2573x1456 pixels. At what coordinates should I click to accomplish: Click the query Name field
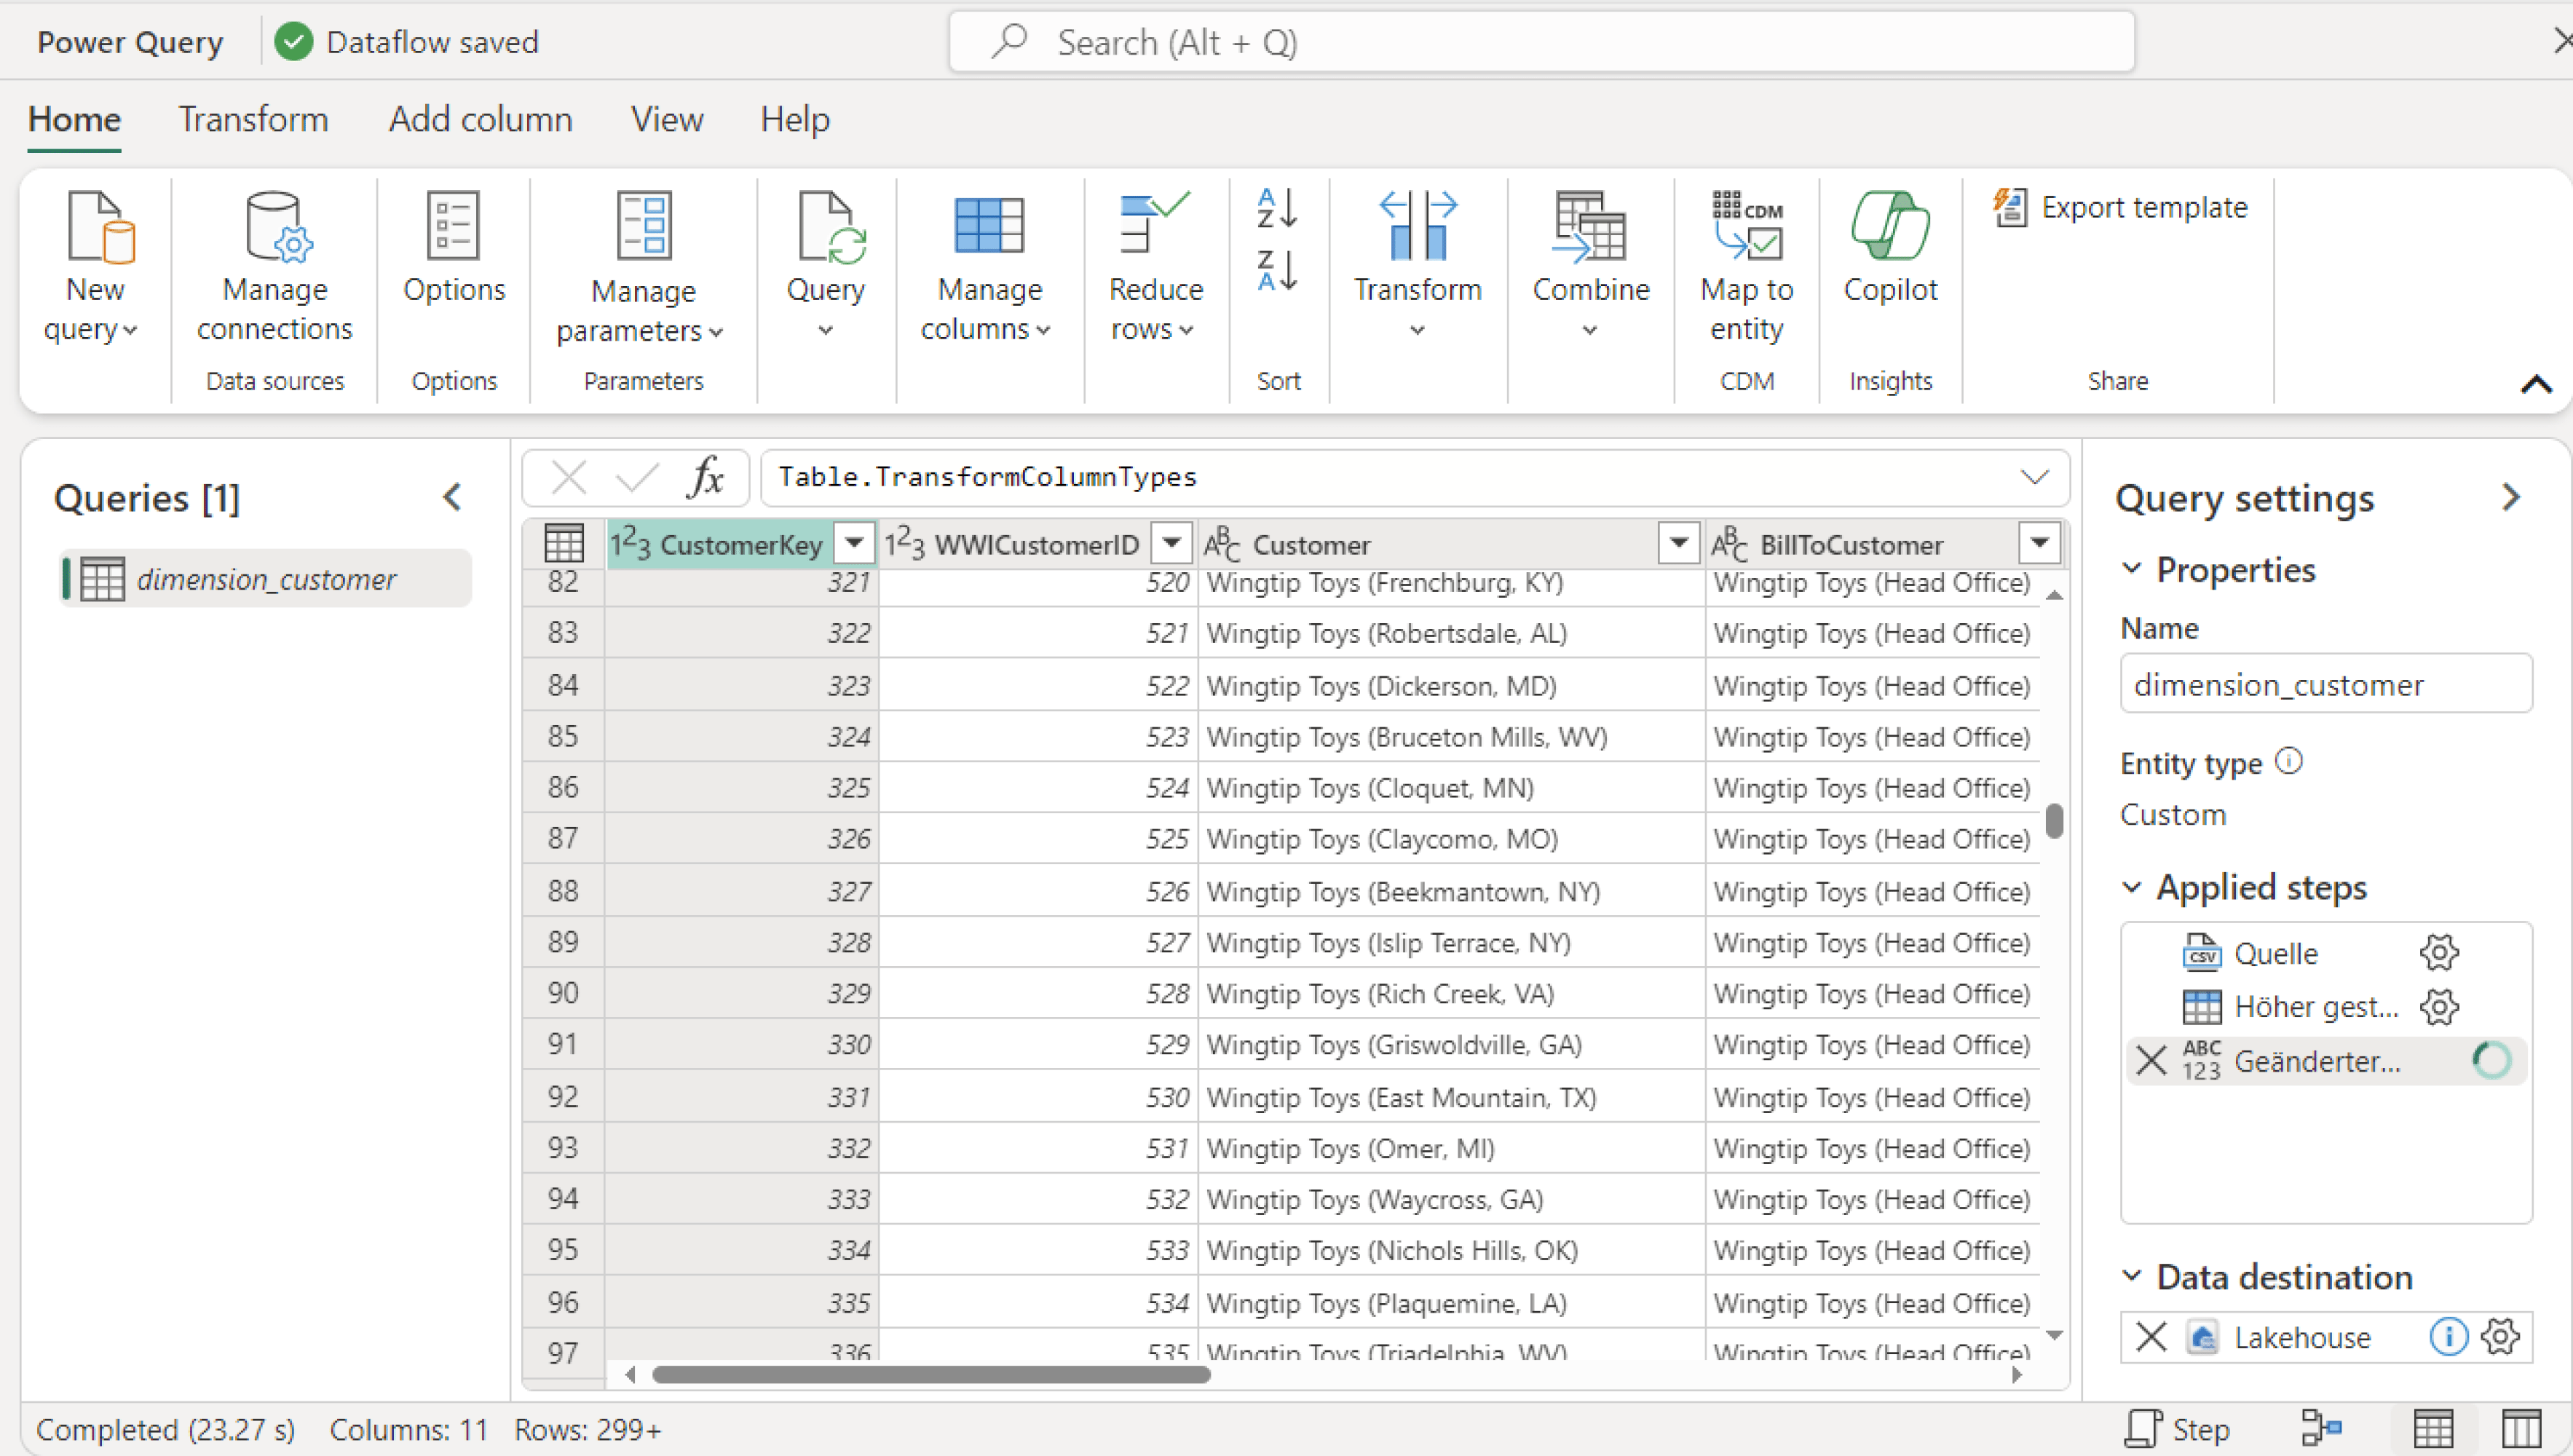point(2326,684)
